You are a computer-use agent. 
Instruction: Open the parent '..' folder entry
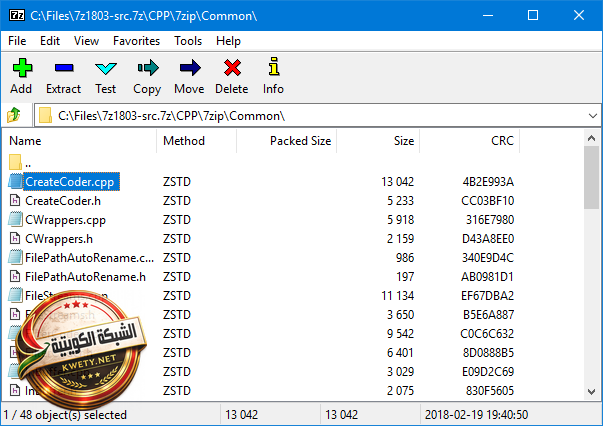click(x=27, y=163)
